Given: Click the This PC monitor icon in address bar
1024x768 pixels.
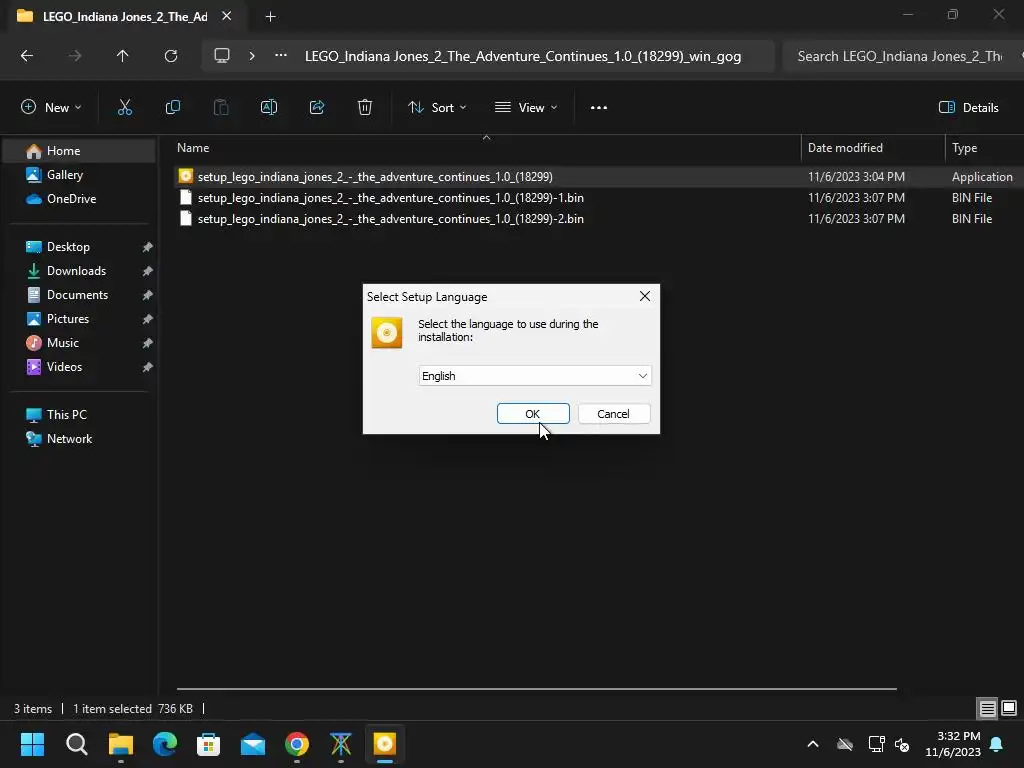Looking at the screenshot, I should pyautogui.click(x=222, y=56).
